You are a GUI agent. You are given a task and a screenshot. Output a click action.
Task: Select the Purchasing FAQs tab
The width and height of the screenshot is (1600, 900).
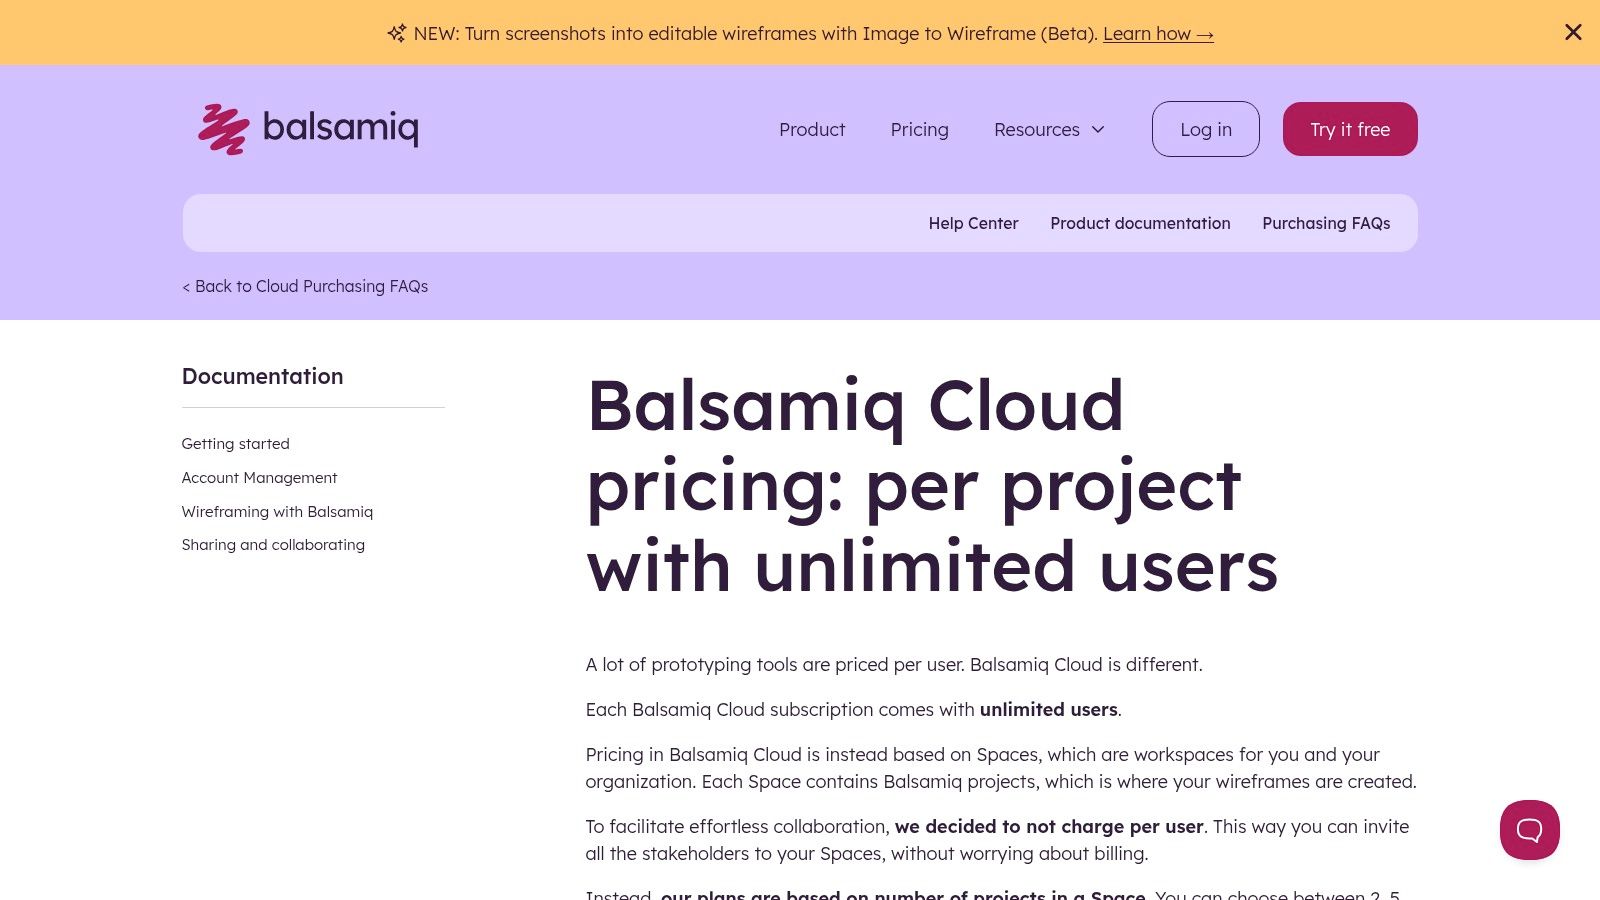[x=1326, y=223]
